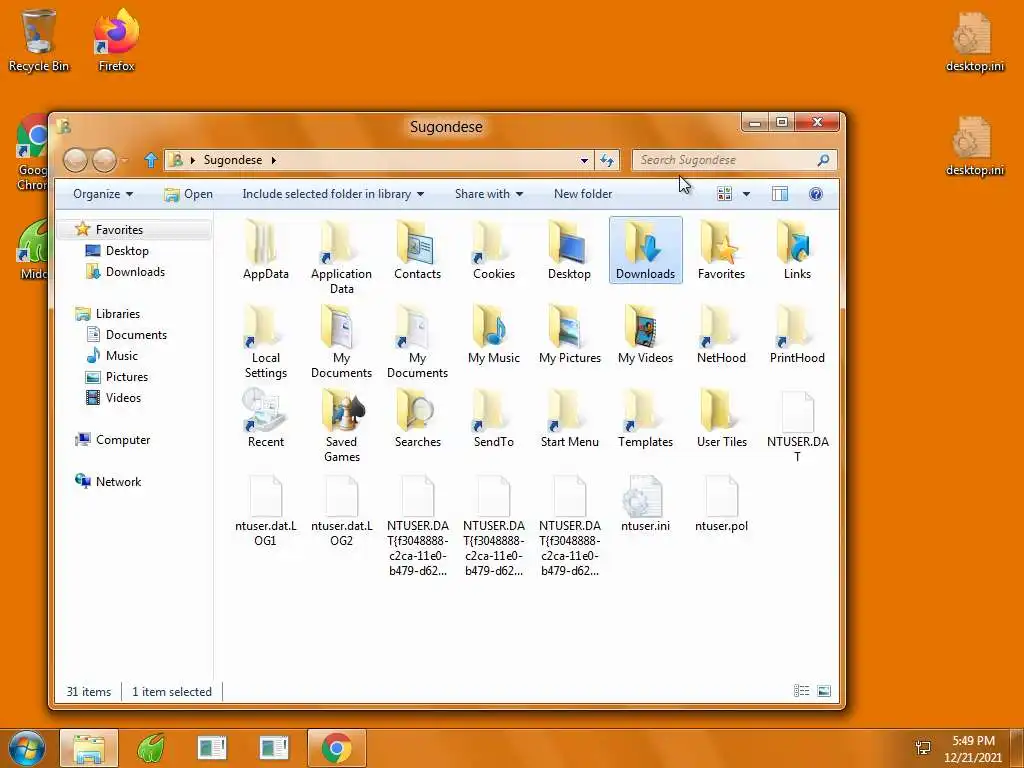Select Favorites in navigation pane
This screenshot has height=768, width=1024.
tap(134, 230)
